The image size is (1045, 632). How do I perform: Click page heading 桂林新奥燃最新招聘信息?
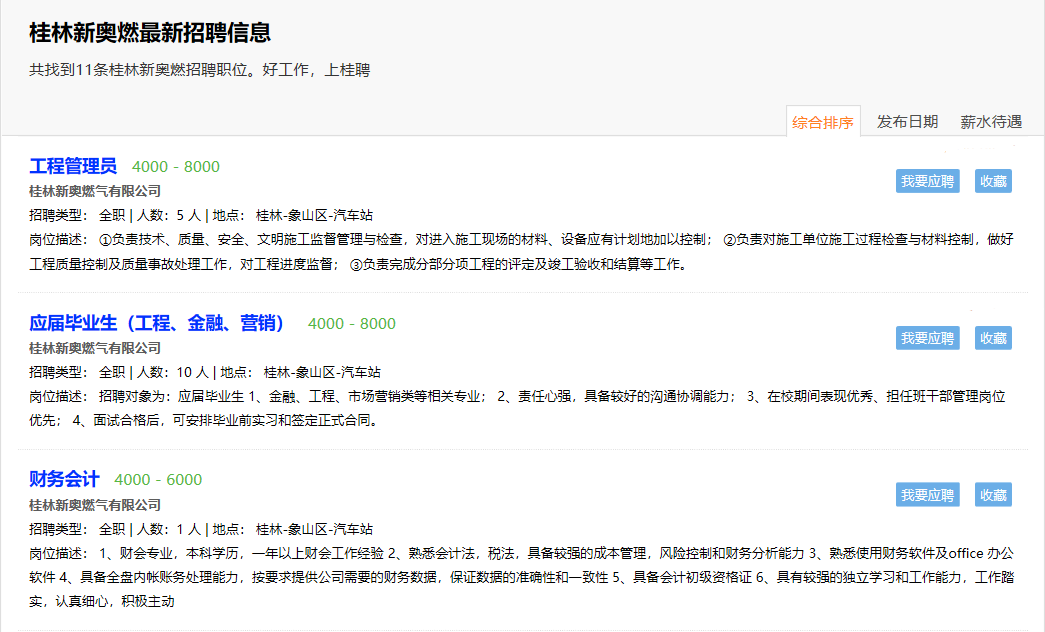[150, 33]
